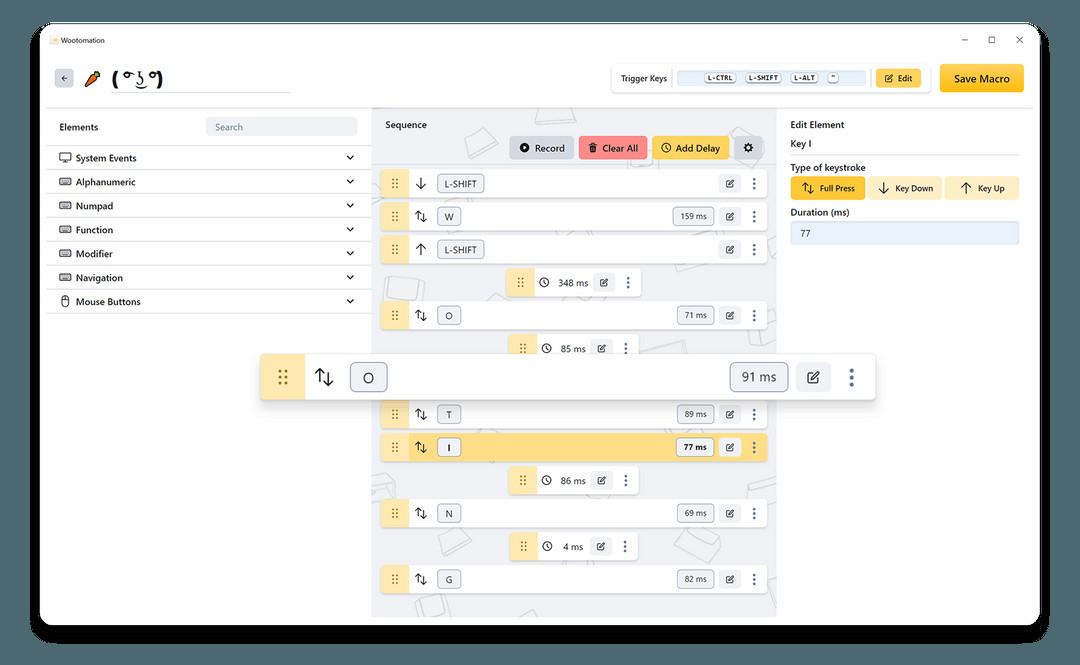Screen dimensions: 1080x665
Task: Expand the Navigation category
Action: (209, 278)
